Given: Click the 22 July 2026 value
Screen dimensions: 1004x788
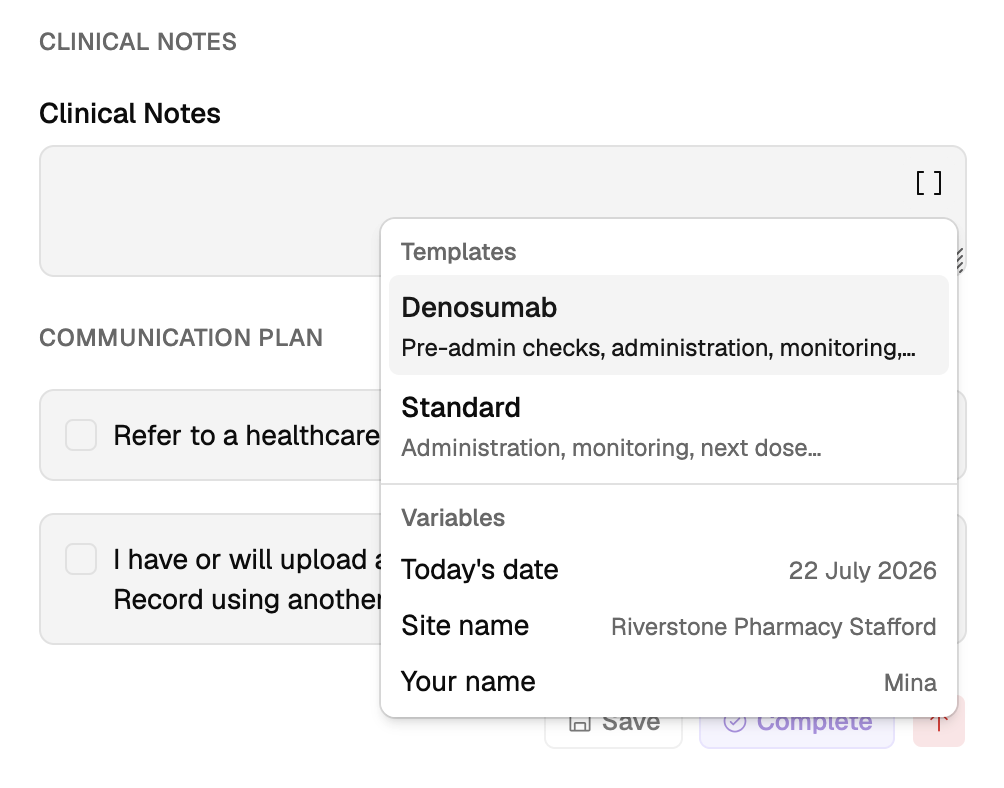Looking at the screenshot, I should click(x=862, y=570).
